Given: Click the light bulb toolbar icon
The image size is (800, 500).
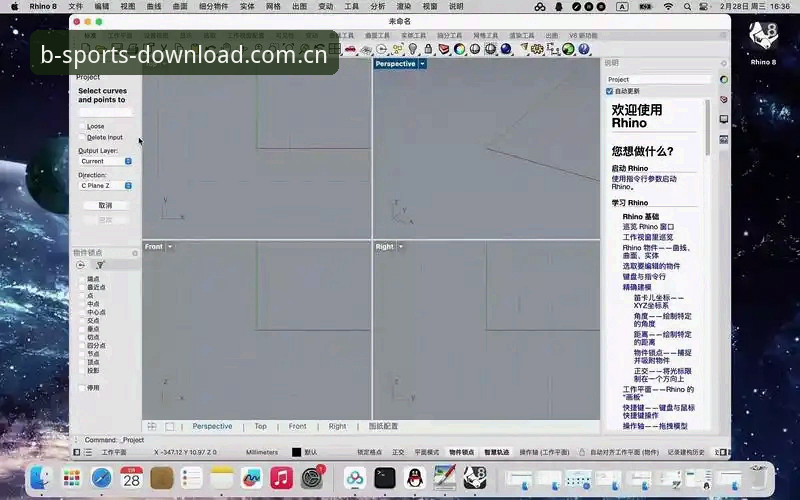Looking at the screenshot, I should pyautogui.click(x=413, y=49).
